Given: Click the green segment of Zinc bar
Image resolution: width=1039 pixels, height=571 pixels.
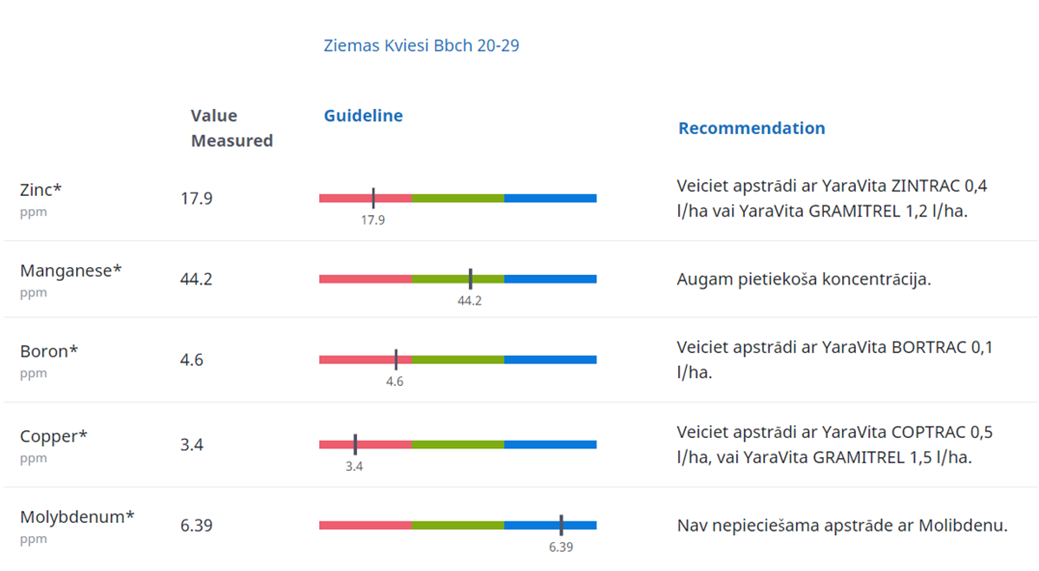Looking at the screenshot, I should pos(457,198).
